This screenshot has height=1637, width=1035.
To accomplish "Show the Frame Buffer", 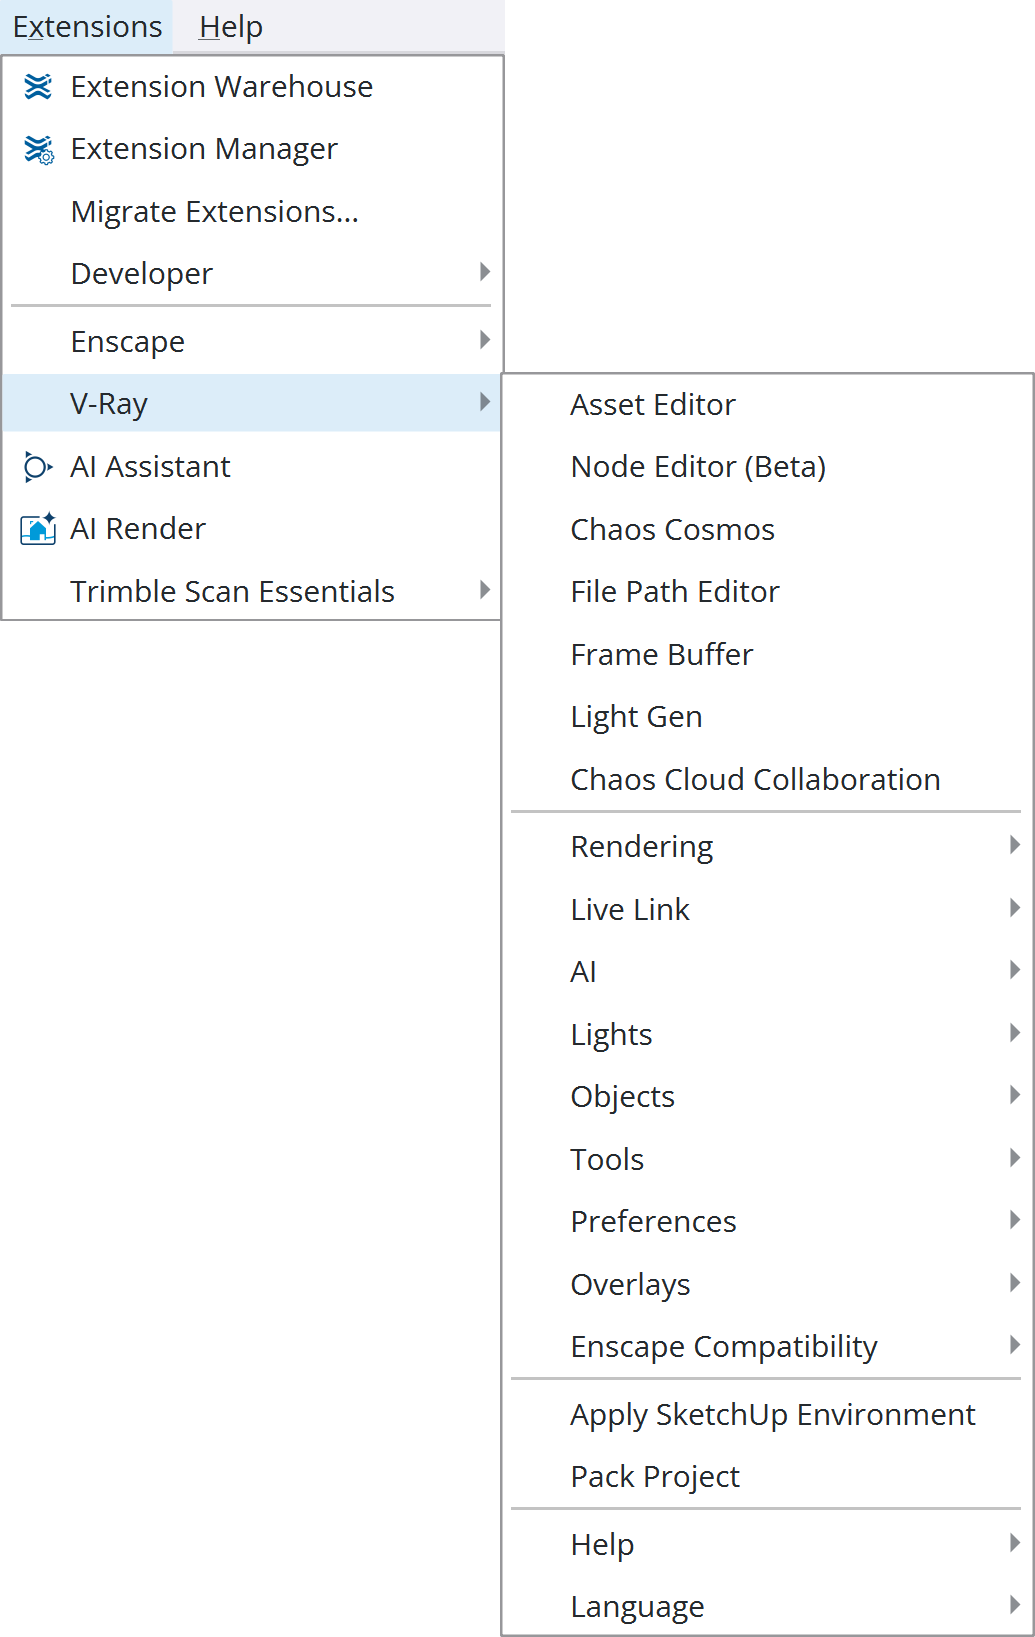I will [x=662, y=655].
